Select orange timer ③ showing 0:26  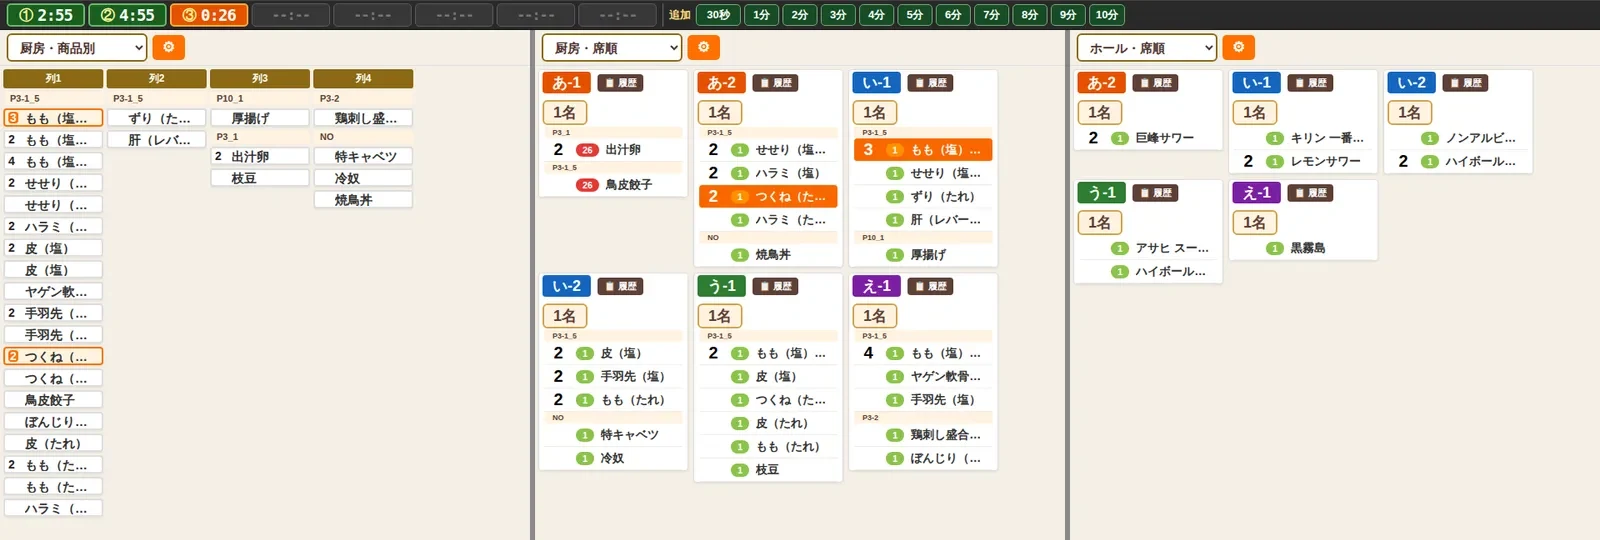coord(208,15)
